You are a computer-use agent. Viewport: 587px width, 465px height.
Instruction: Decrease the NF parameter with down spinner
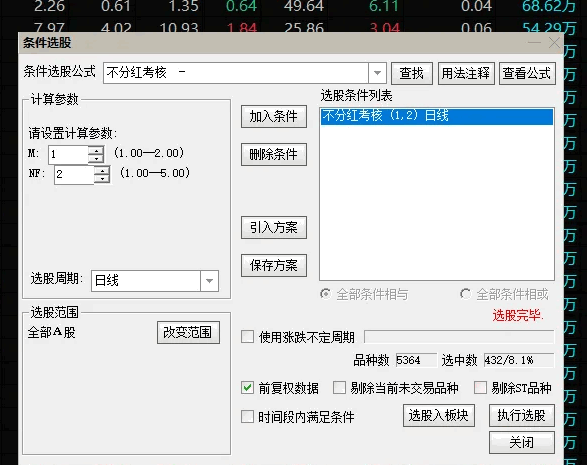102,179
